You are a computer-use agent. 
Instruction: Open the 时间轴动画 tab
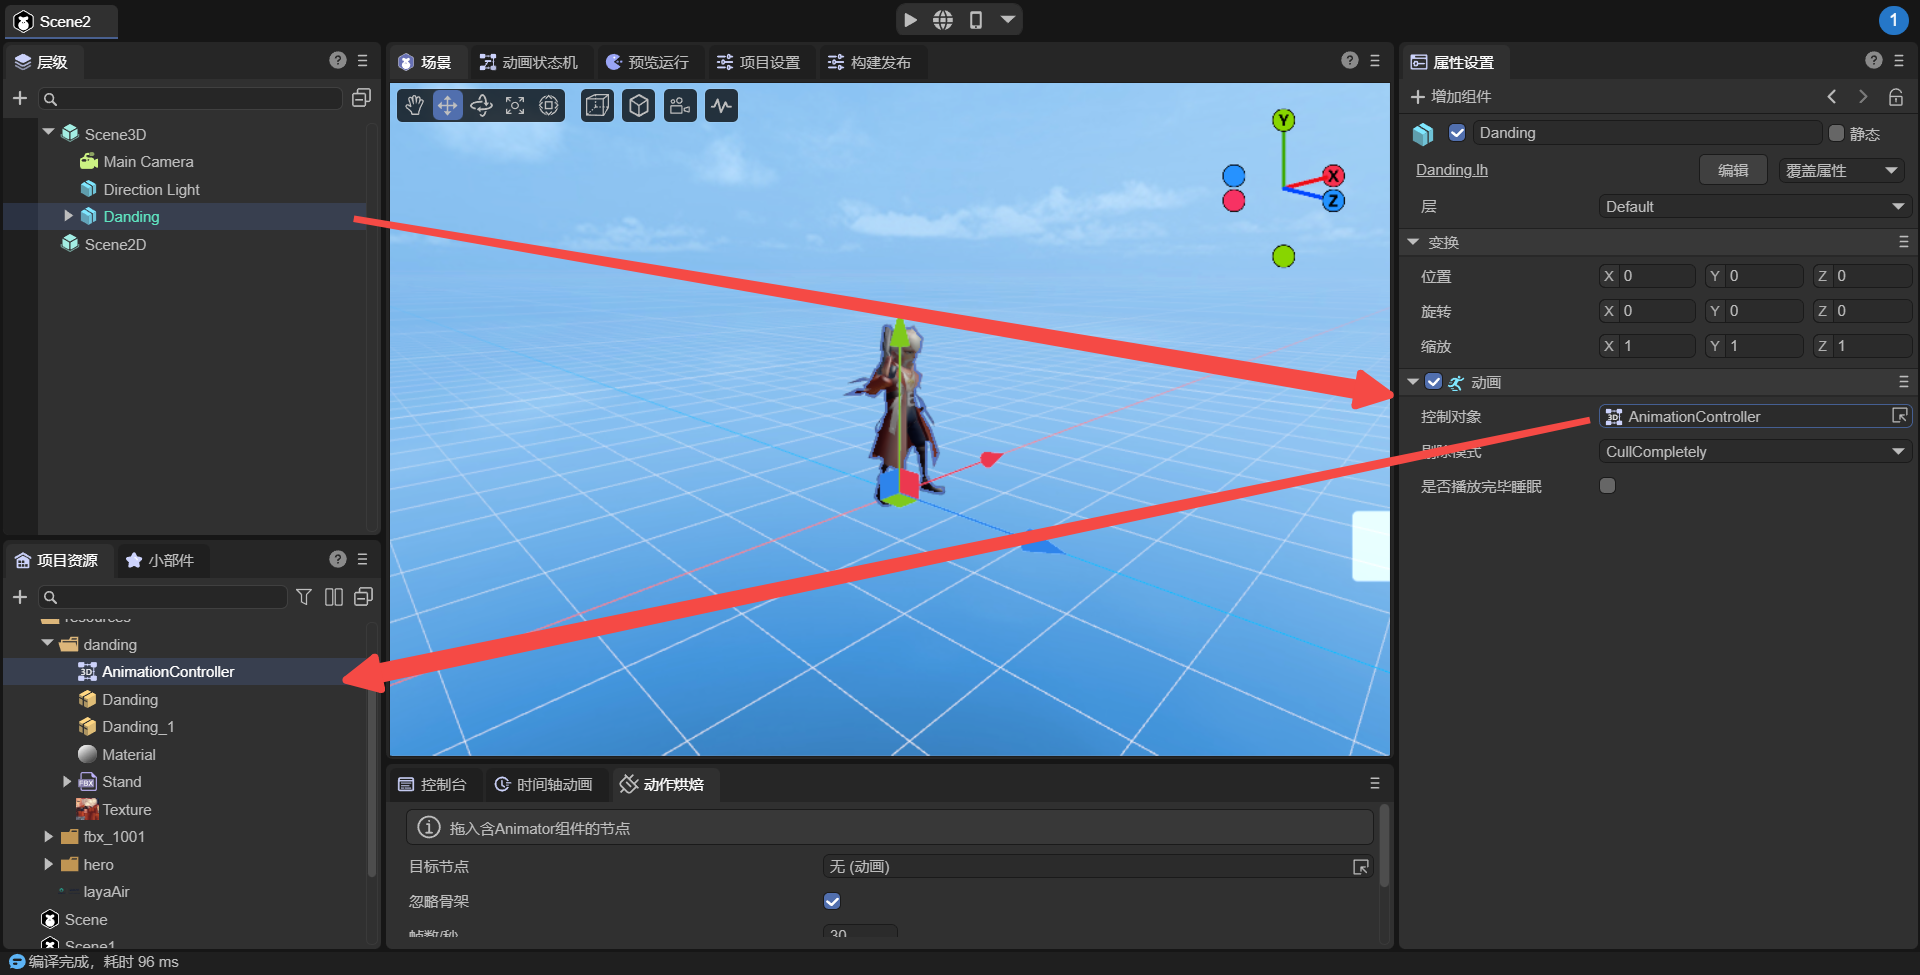[x=545, y=785]
